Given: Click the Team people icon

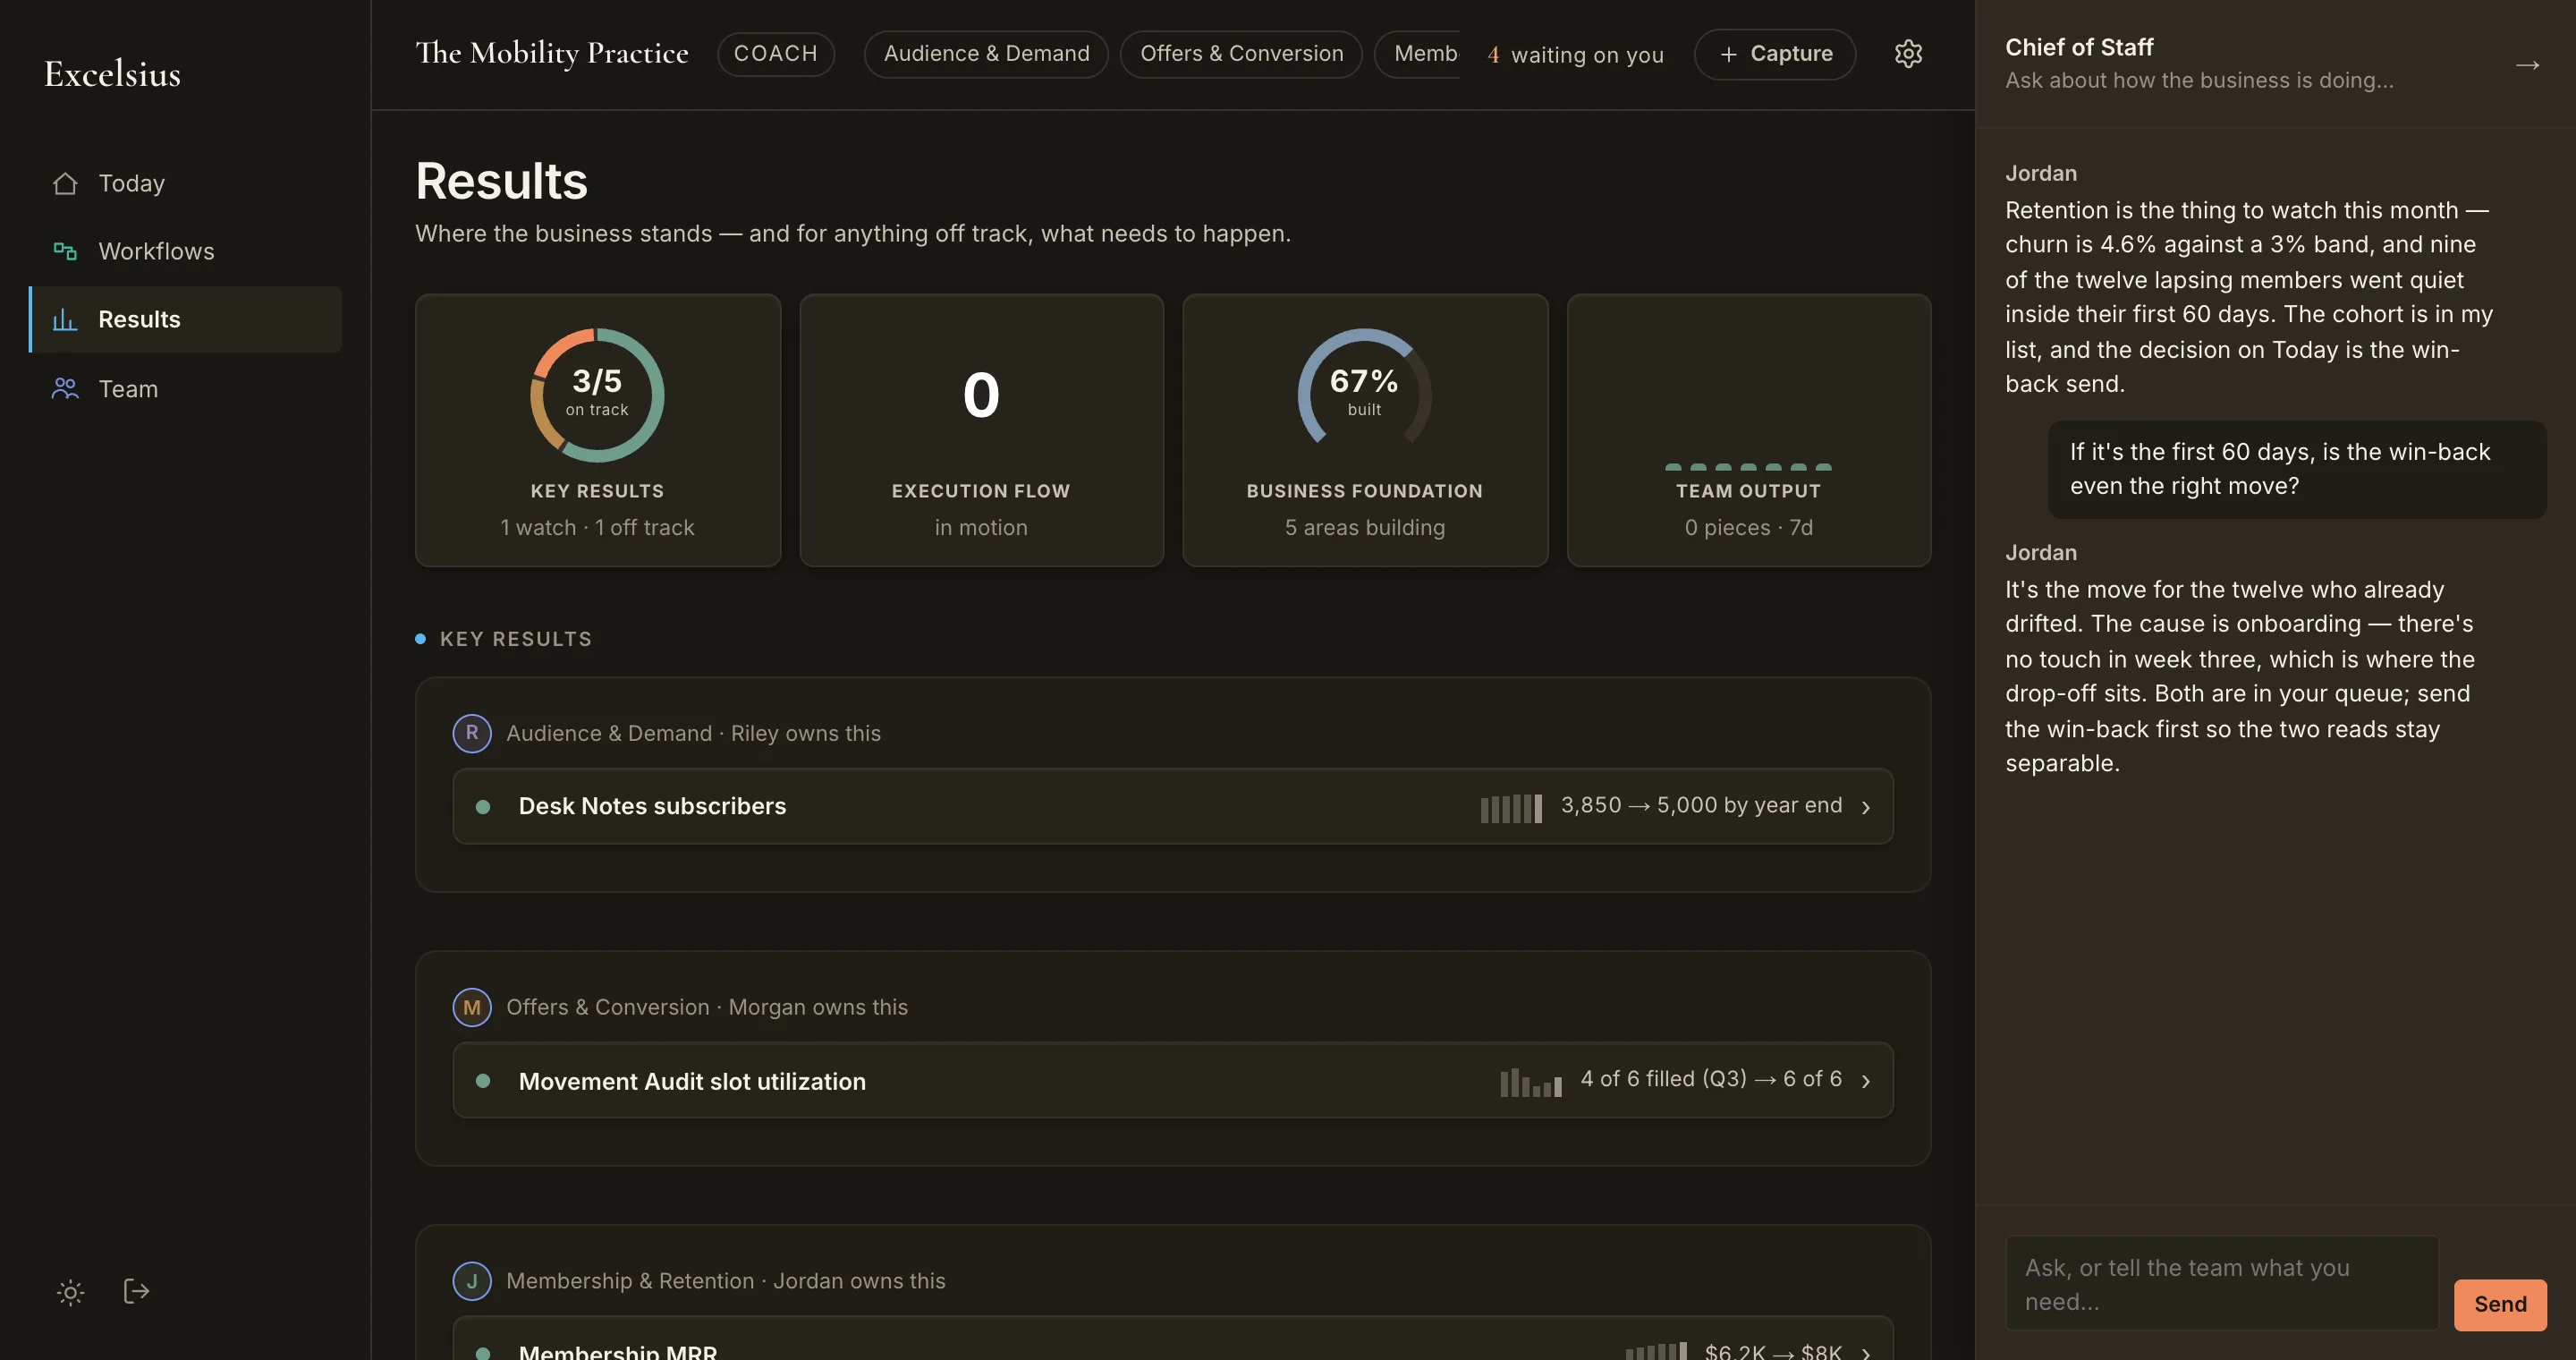Looking at the screenshot, I should tap(65, 388).
